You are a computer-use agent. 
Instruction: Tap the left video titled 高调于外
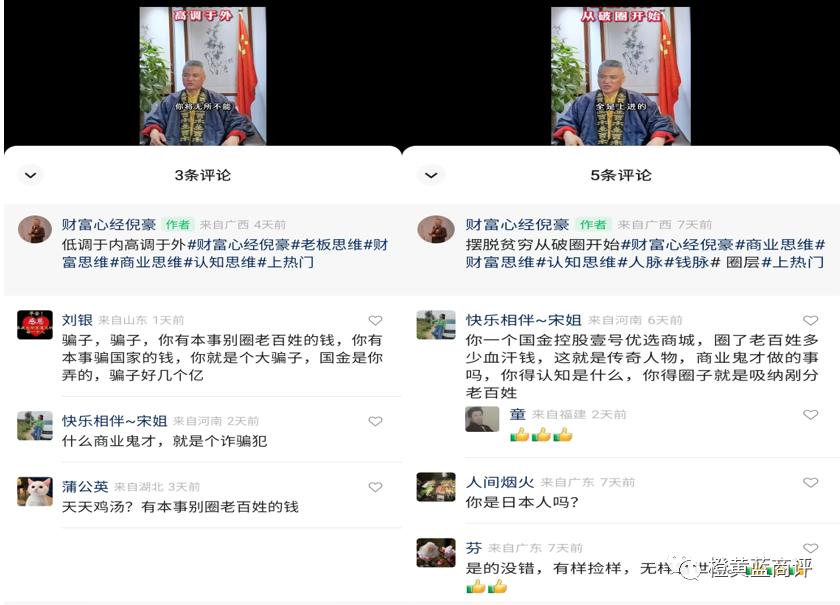pyautogui.click(x=203, y=76)
